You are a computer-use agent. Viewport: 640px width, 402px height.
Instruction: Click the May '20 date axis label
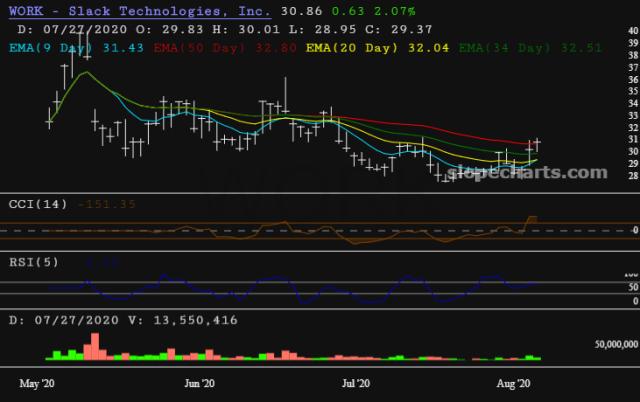click(37, 384)
